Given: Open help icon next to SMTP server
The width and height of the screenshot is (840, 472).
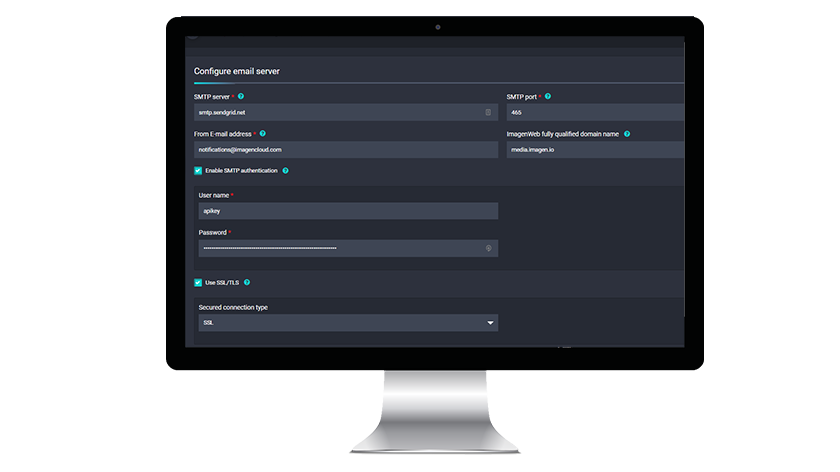Looking at the screenshot, I should 241,96.
